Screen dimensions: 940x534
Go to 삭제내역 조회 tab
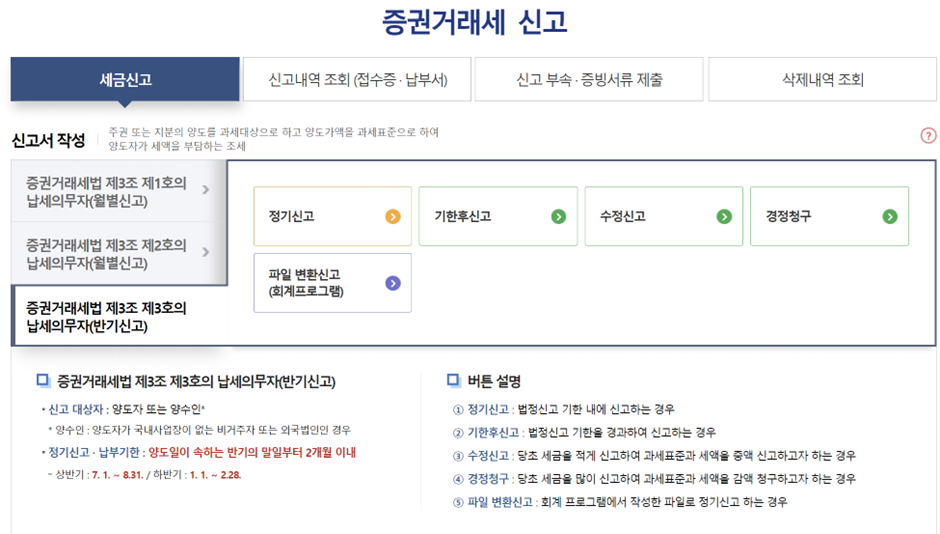tap(822, 79)
